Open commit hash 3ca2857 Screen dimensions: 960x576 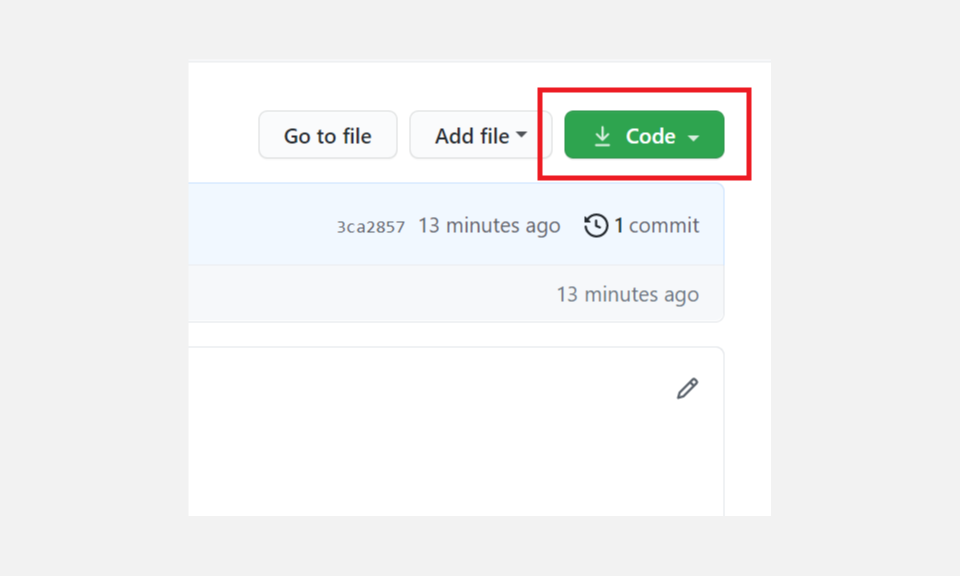point(370,227)
